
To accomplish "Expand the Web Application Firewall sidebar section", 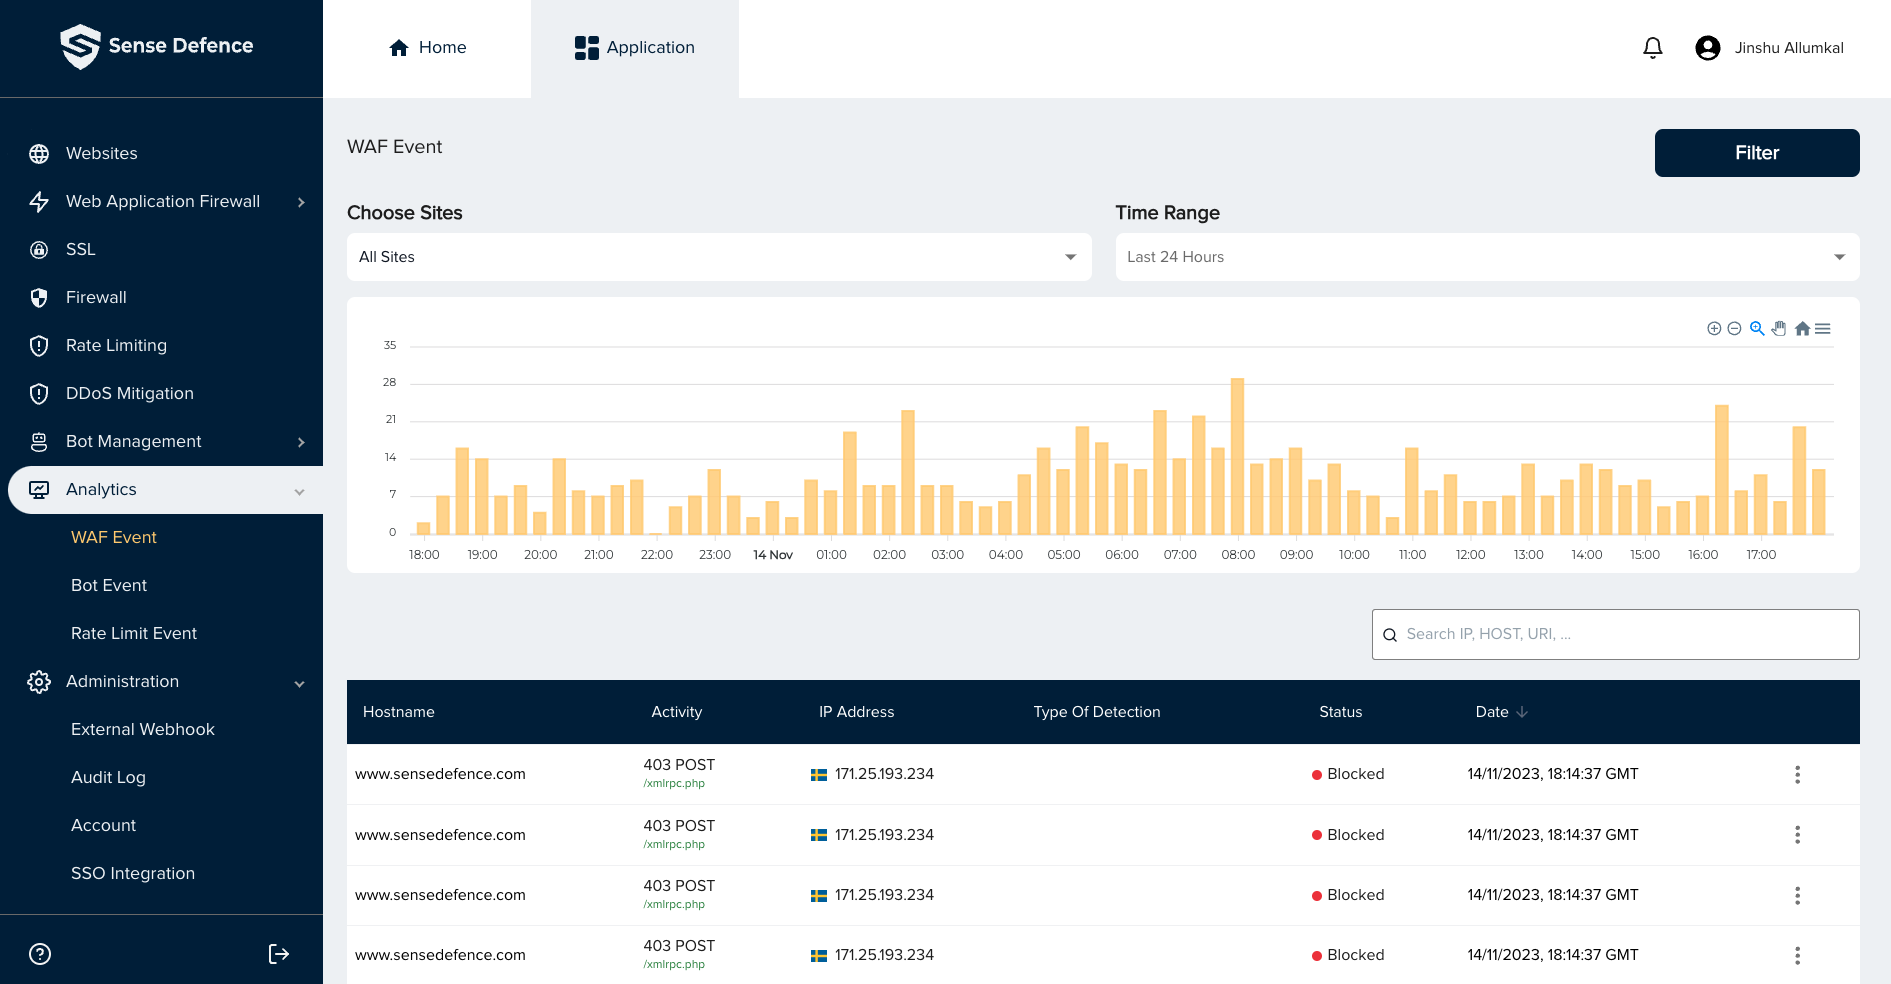I will [x=300, y=201].
